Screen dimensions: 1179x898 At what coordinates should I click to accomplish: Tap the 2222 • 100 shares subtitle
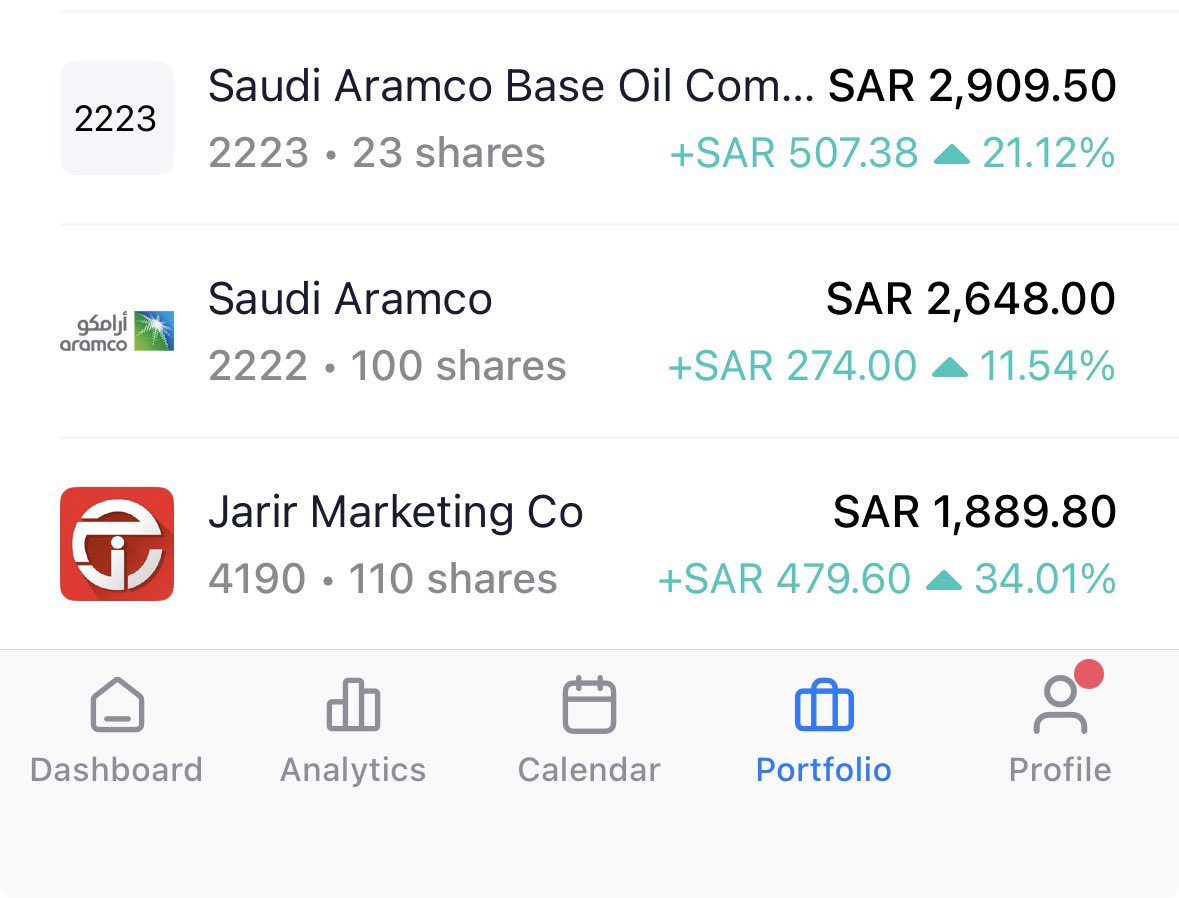tap(387, 366)
